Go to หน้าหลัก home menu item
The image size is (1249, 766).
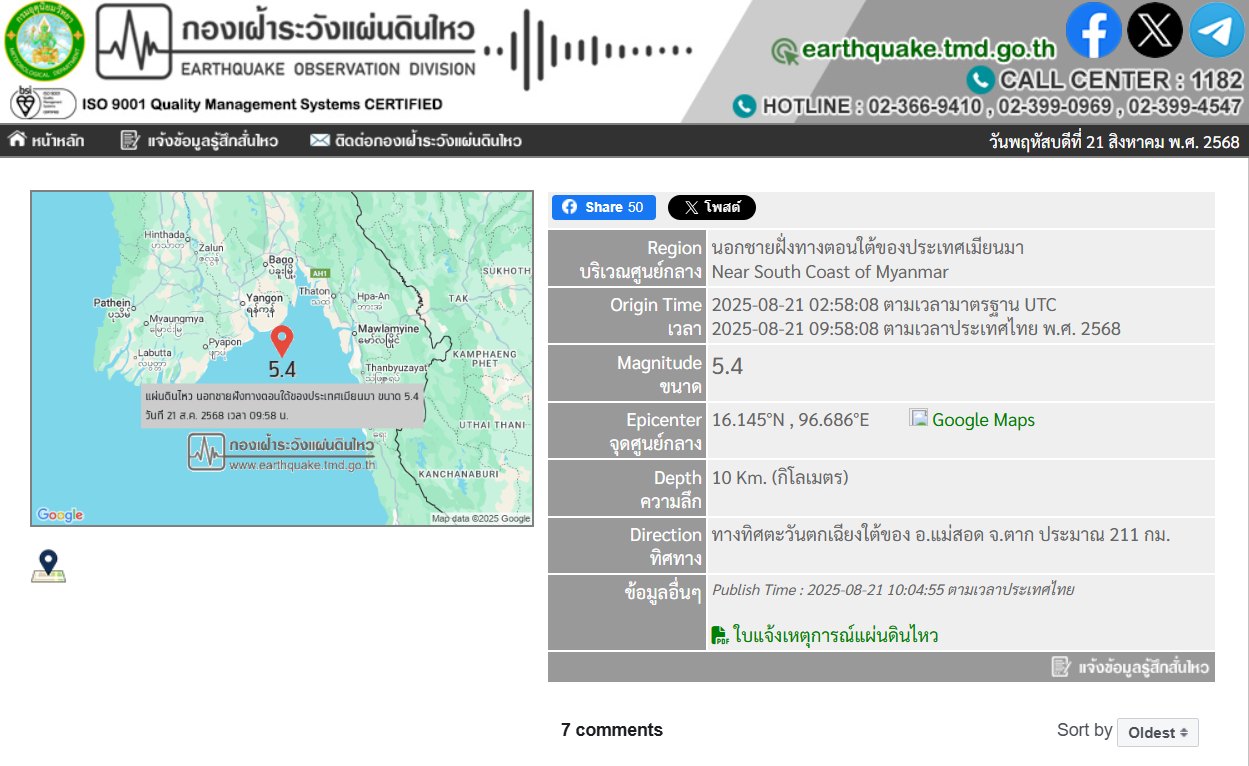point(47,141)
